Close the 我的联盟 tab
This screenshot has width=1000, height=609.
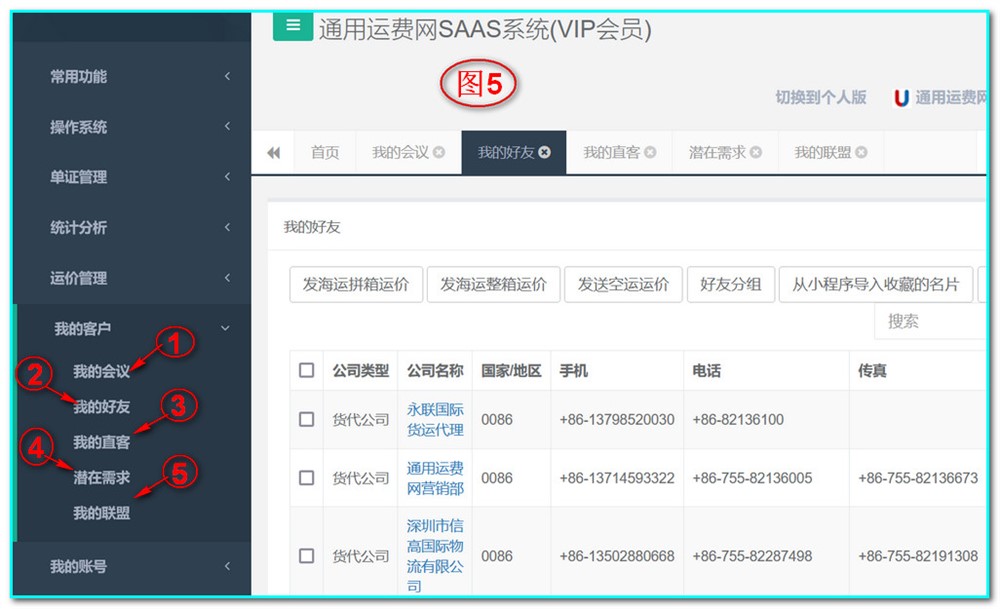(x=861, y=153)
